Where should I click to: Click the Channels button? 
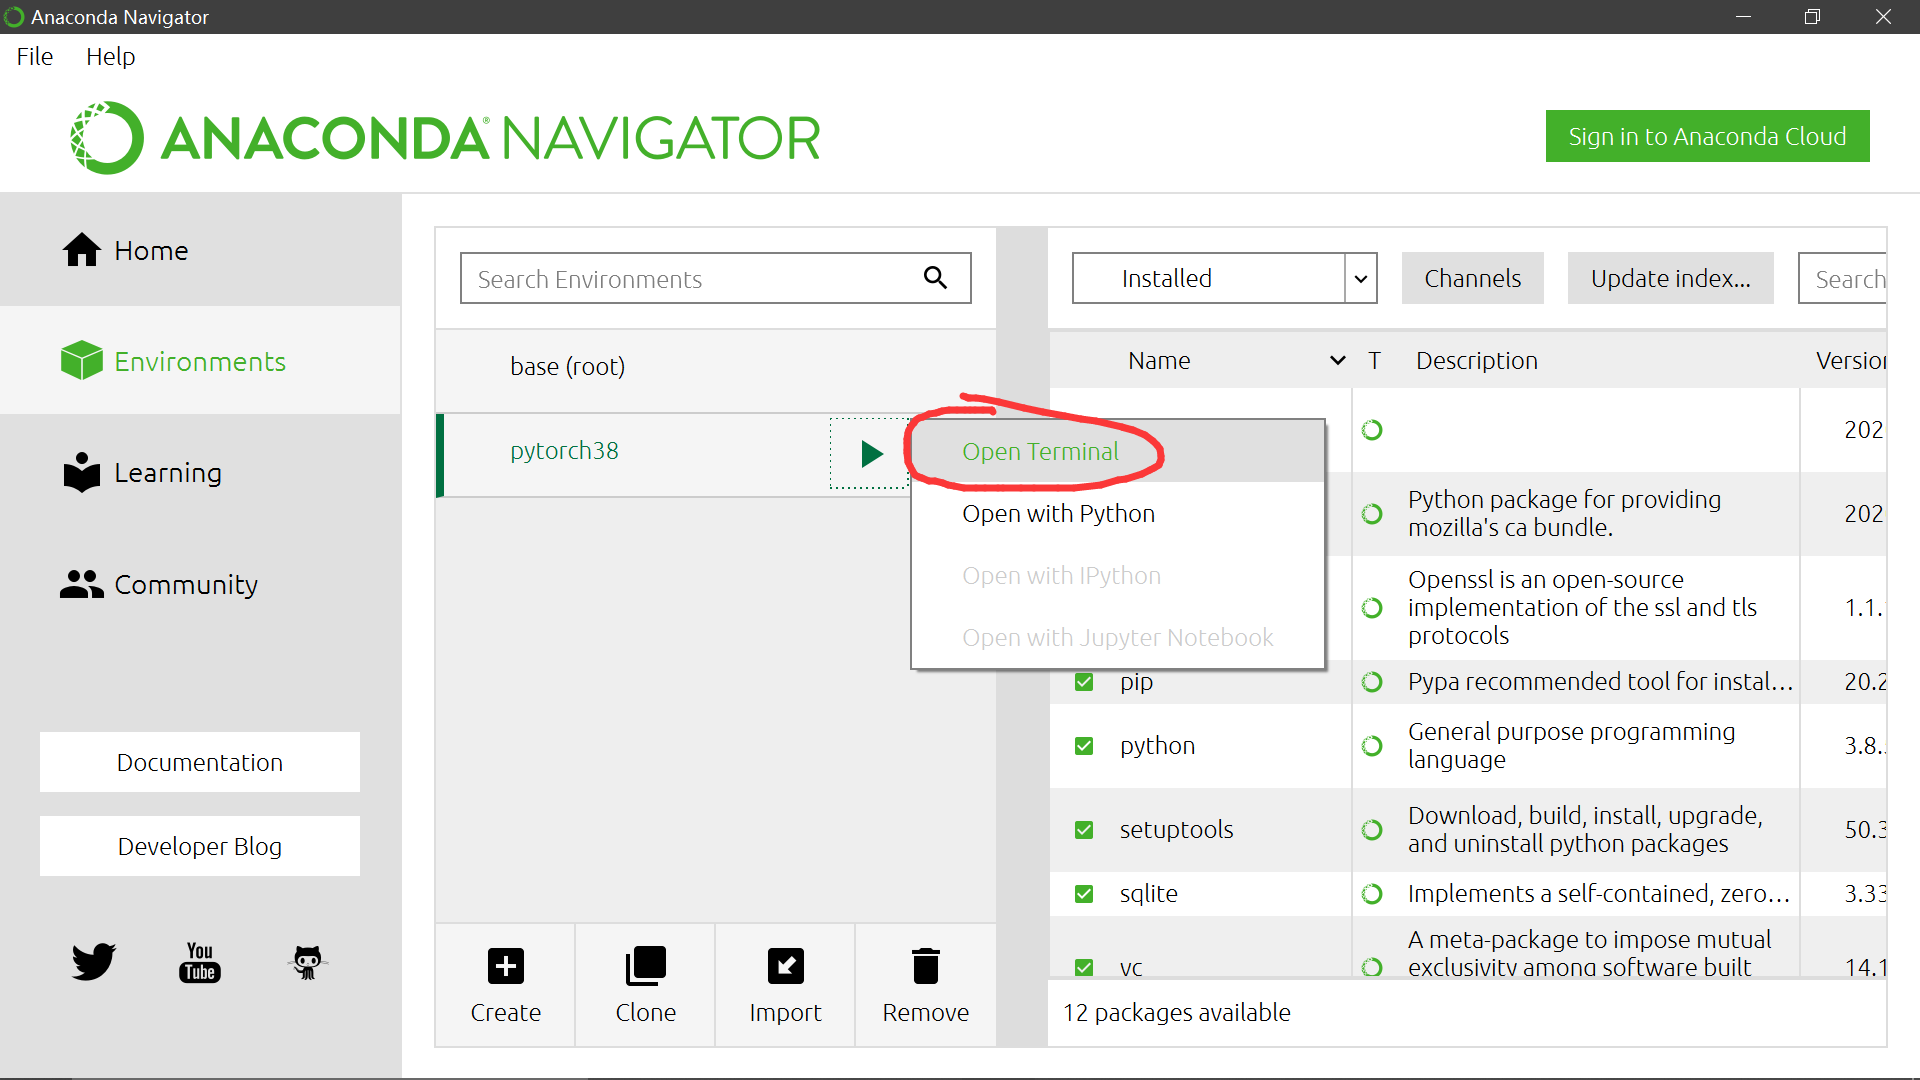pos(1472,278)
